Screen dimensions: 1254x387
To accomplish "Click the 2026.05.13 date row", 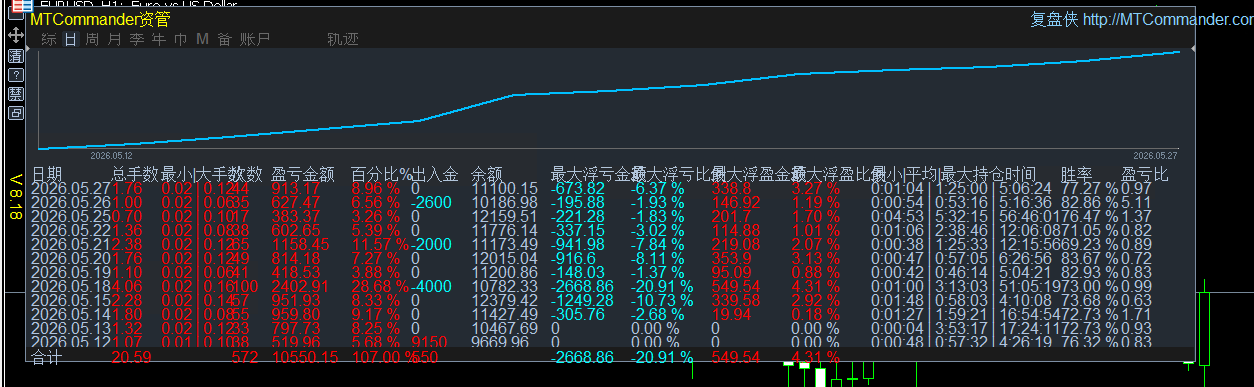I will pyautogui.click(x=71, y=328).
